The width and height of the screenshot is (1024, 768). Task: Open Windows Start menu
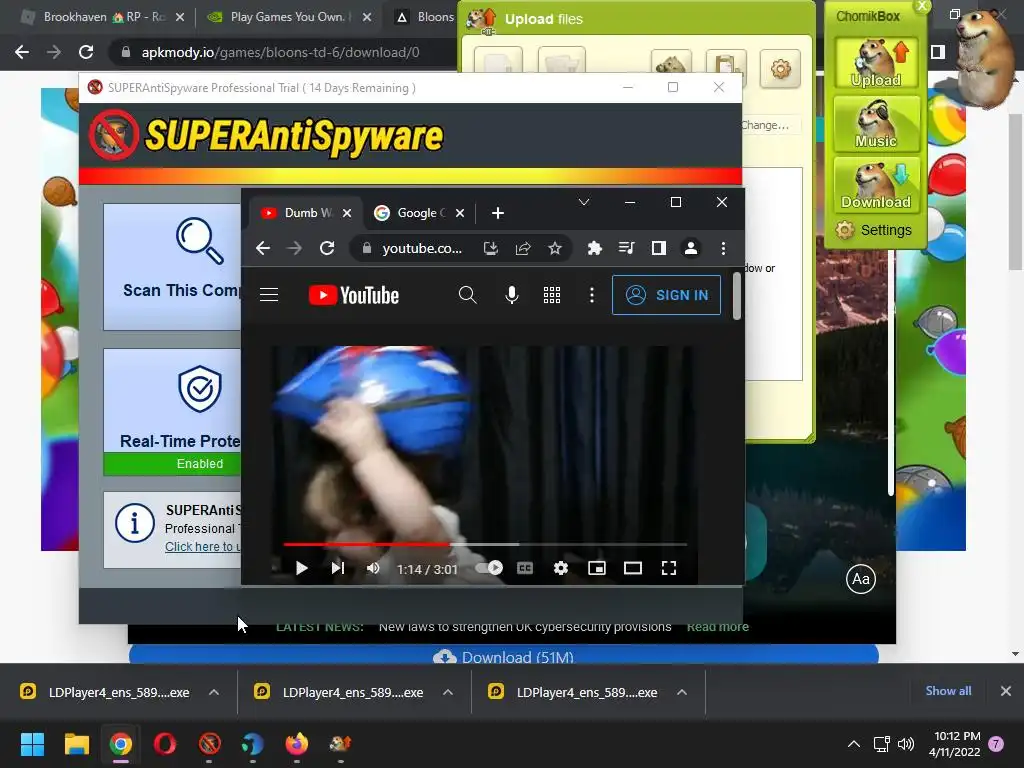coord(32,744)
